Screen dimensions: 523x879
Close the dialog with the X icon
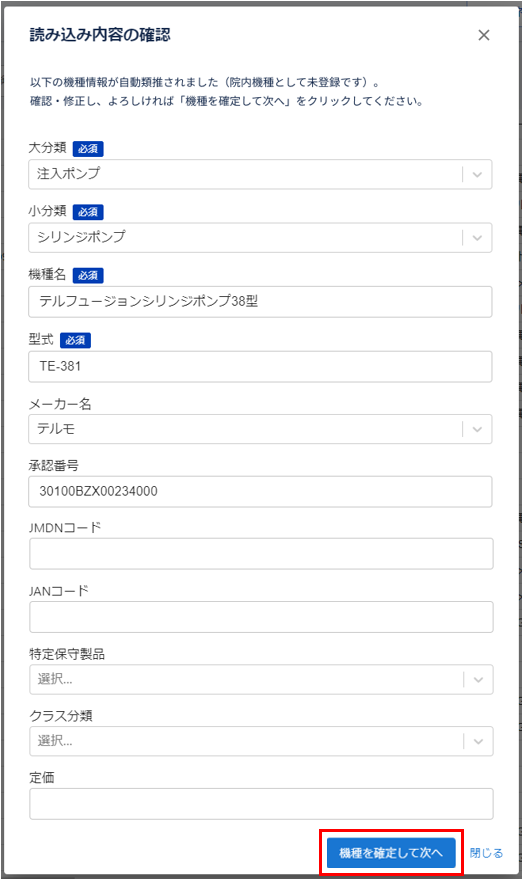point(484,35)
